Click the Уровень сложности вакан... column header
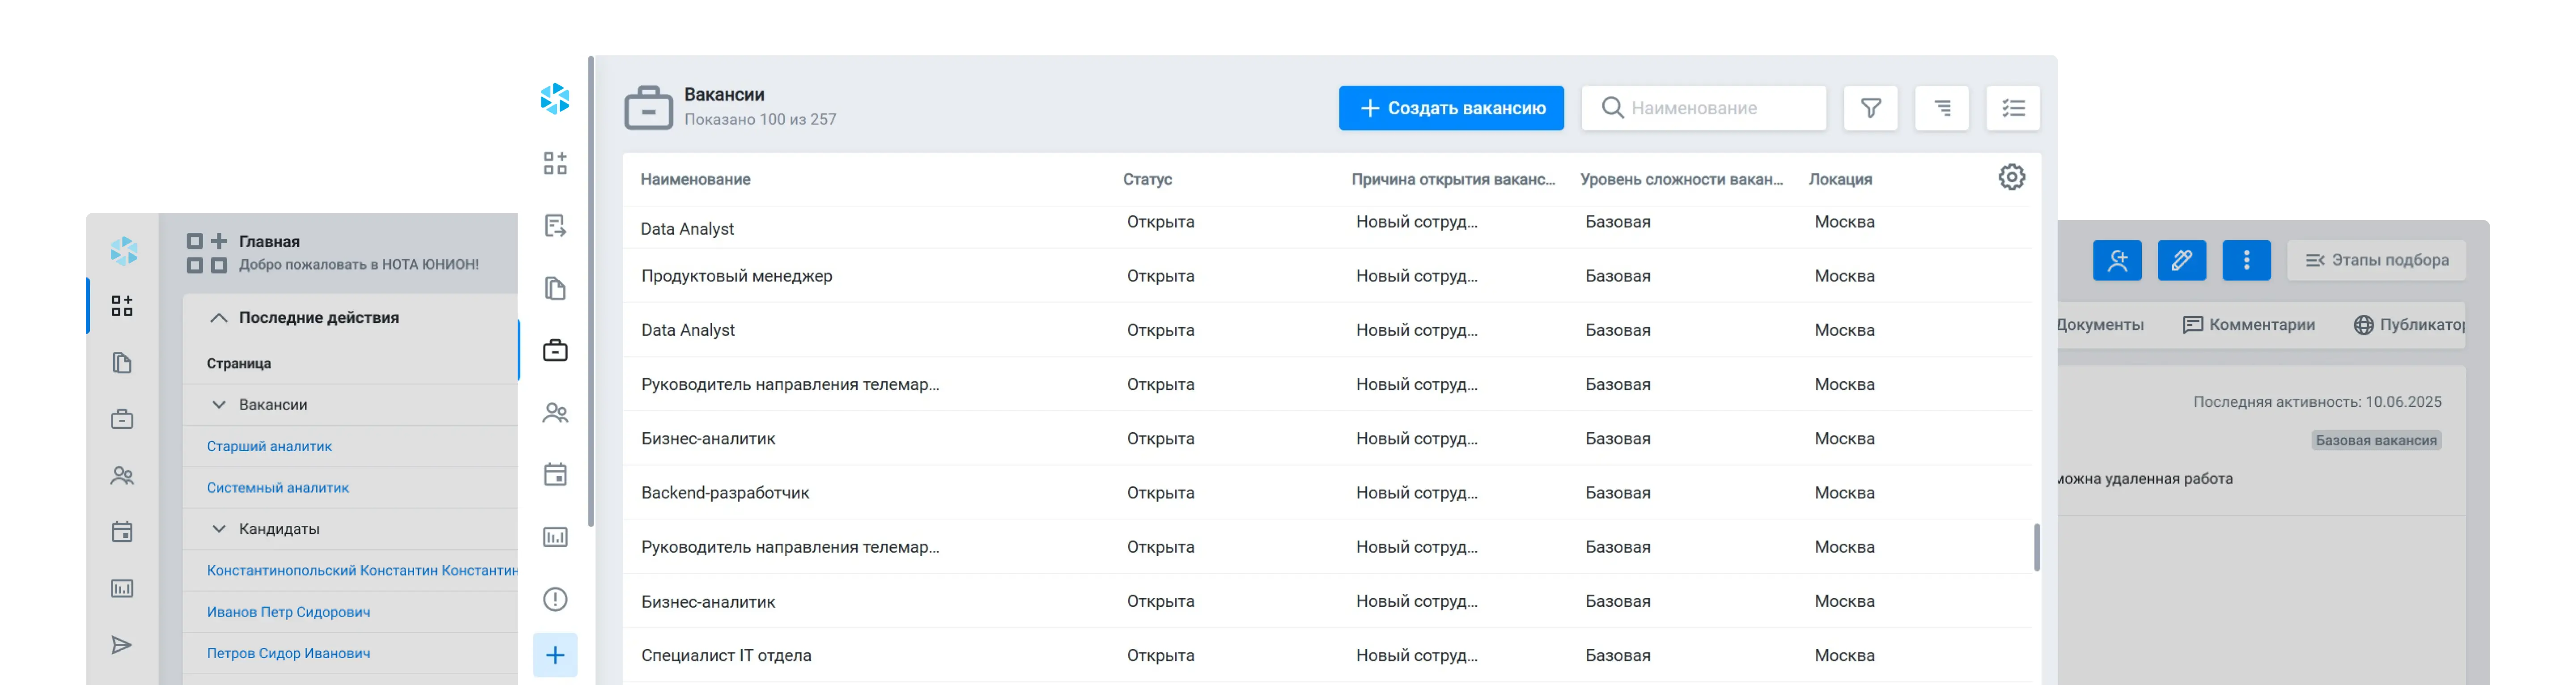 1681,180
